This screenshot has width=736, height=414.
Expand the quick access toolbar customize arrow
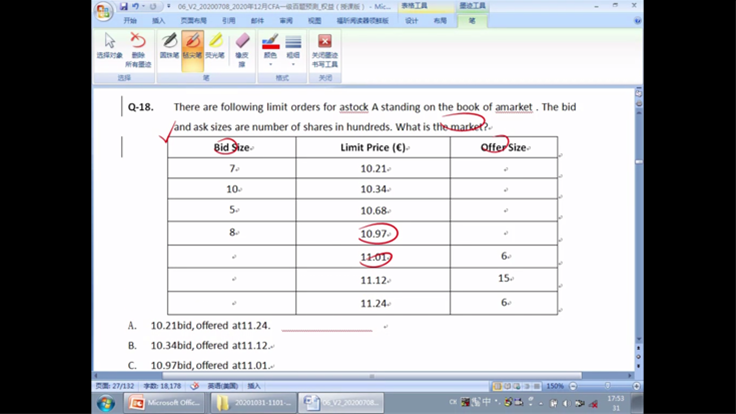pyautogui.click(x=169, y=6)
